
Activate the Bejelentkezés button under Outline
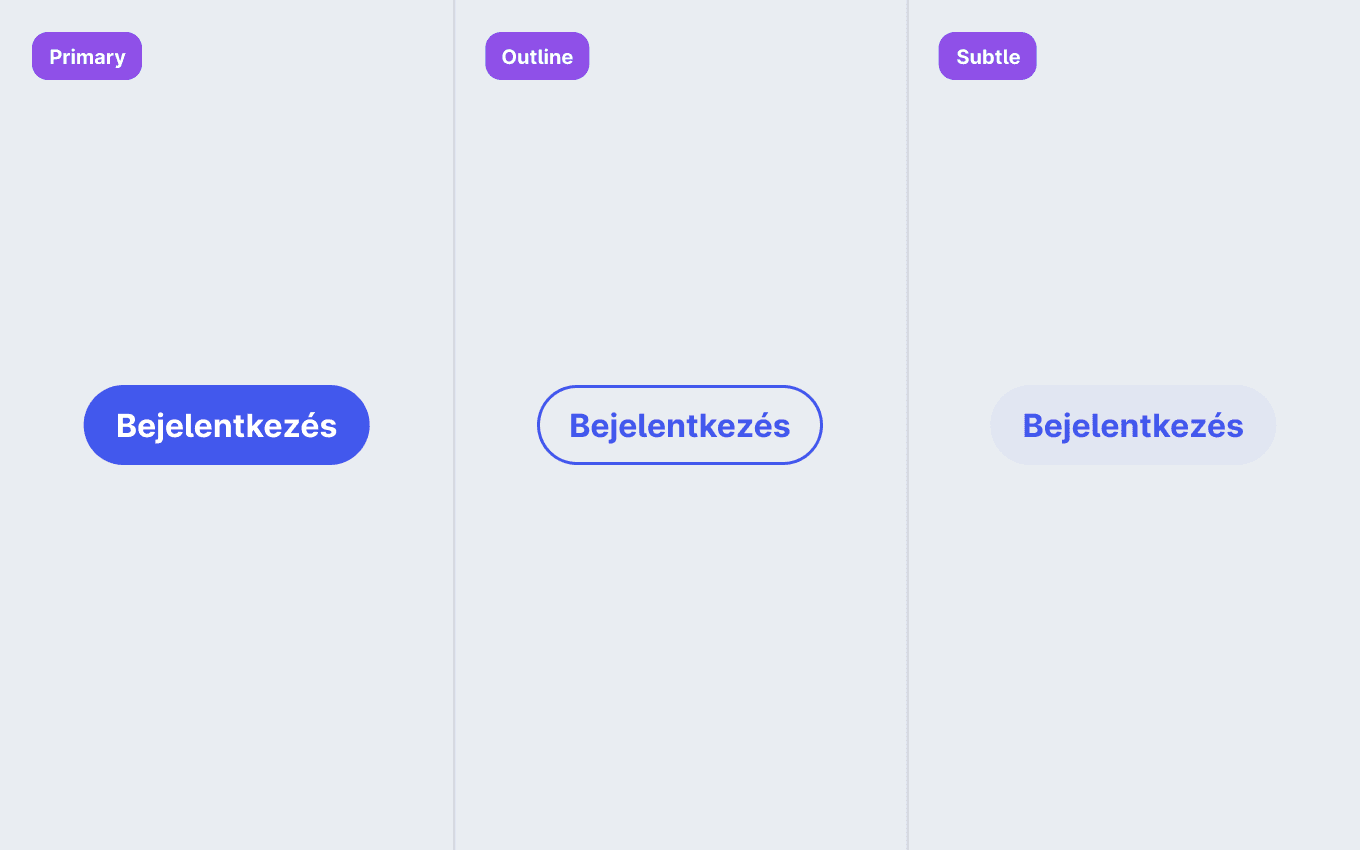point(680,425)
